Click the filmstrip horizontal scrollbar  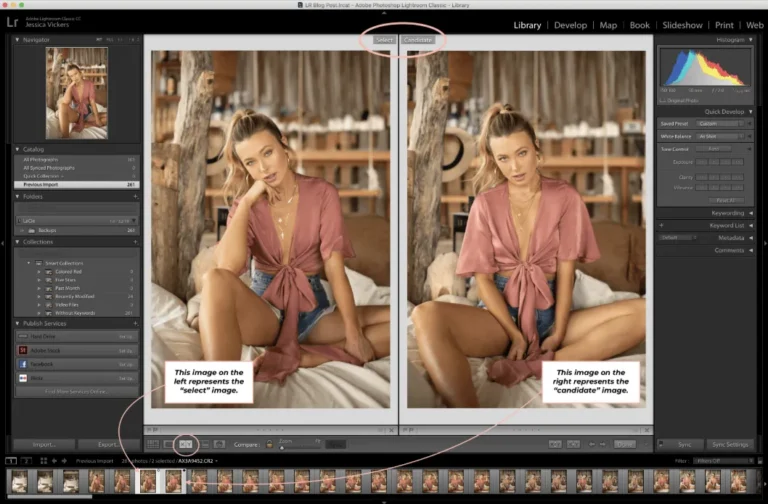tap(49, 497)
